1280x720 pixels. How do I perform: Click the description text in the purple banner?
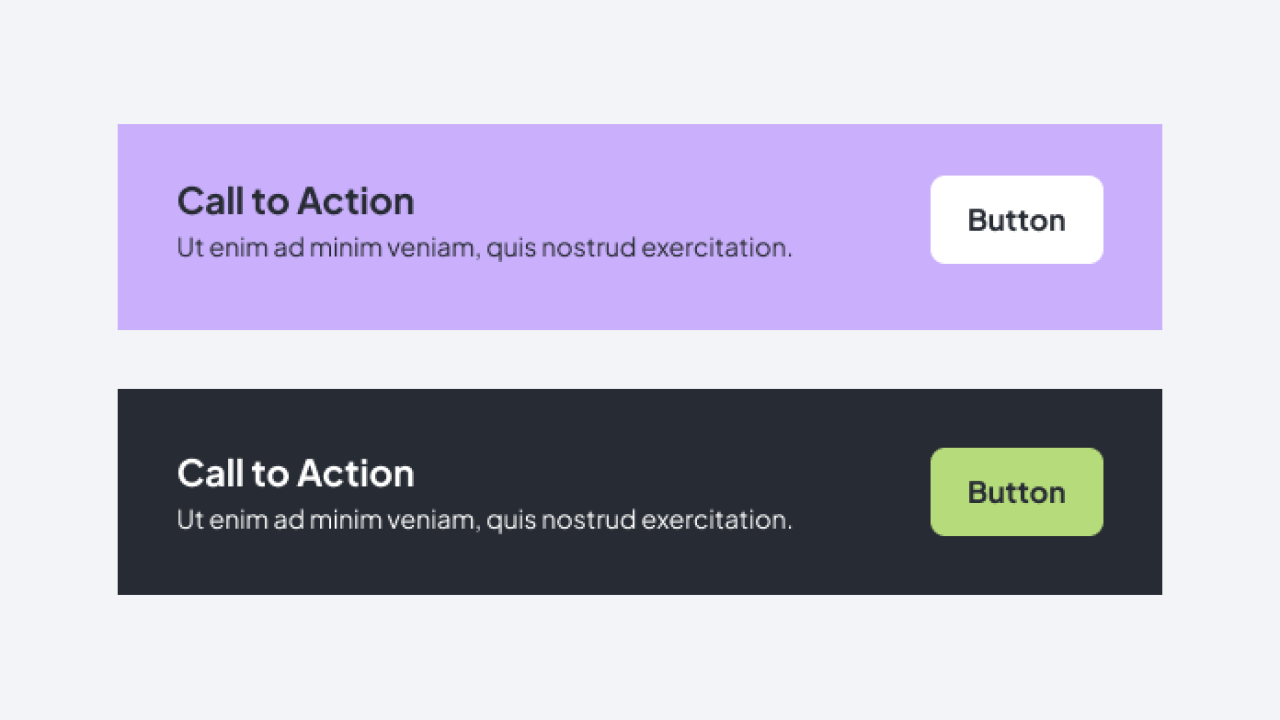tap(484, 248)
